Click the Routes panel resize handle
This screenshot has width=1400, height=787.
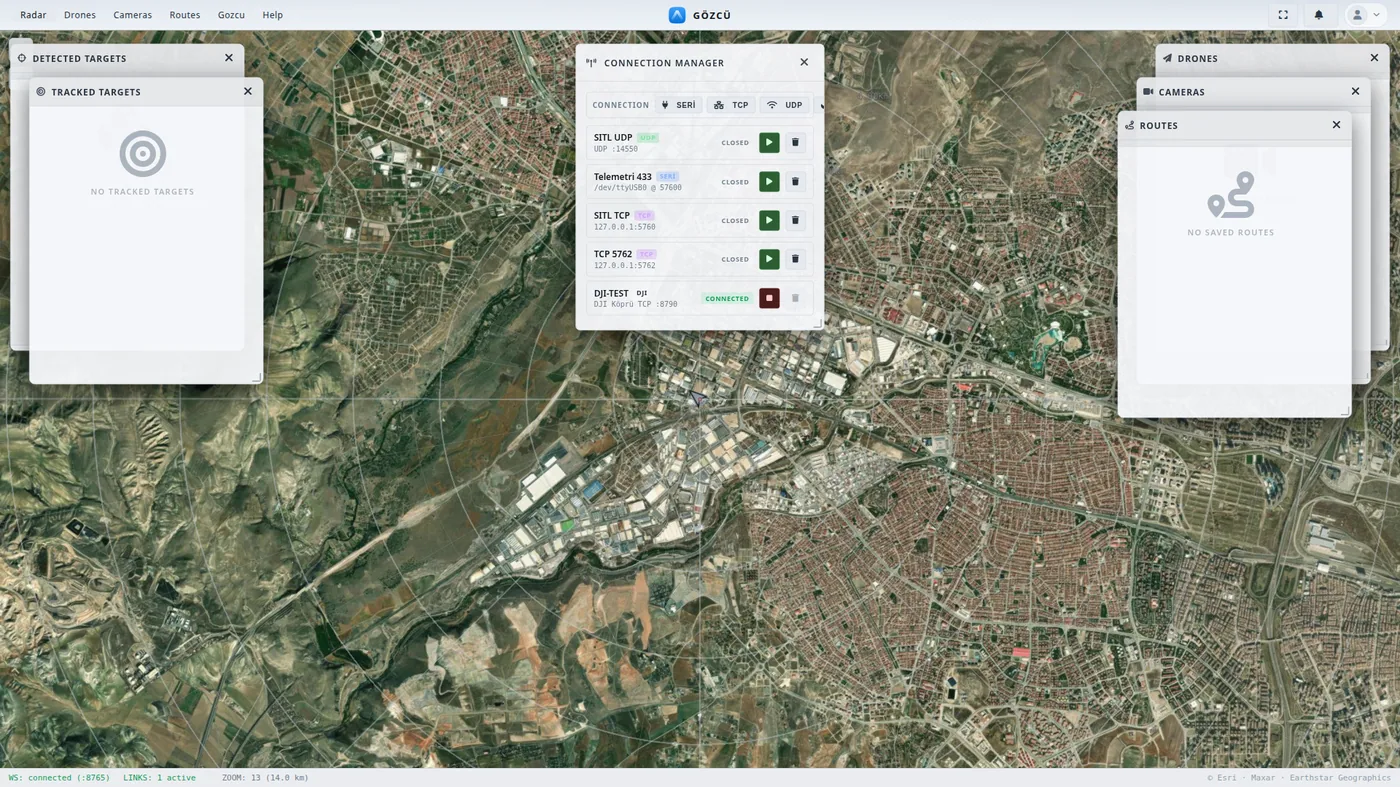click(1344, 411)
